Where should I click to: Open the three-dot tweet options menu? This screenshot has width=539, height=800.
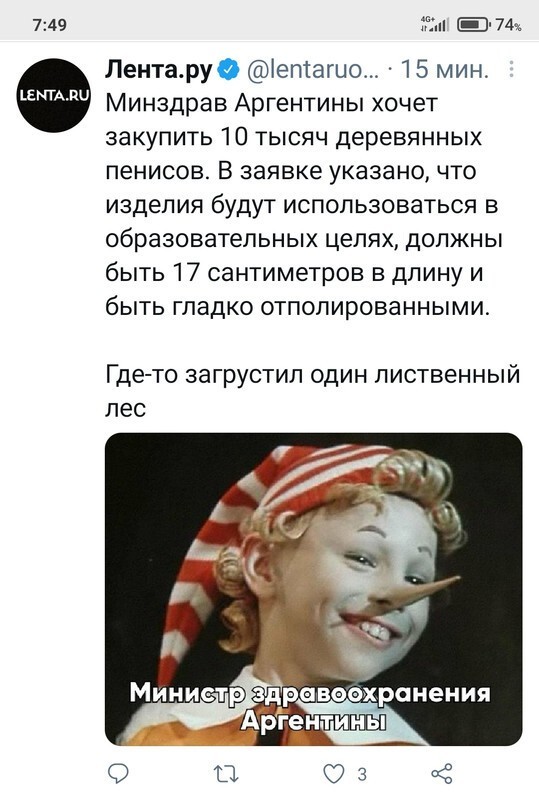click(511, 69)
